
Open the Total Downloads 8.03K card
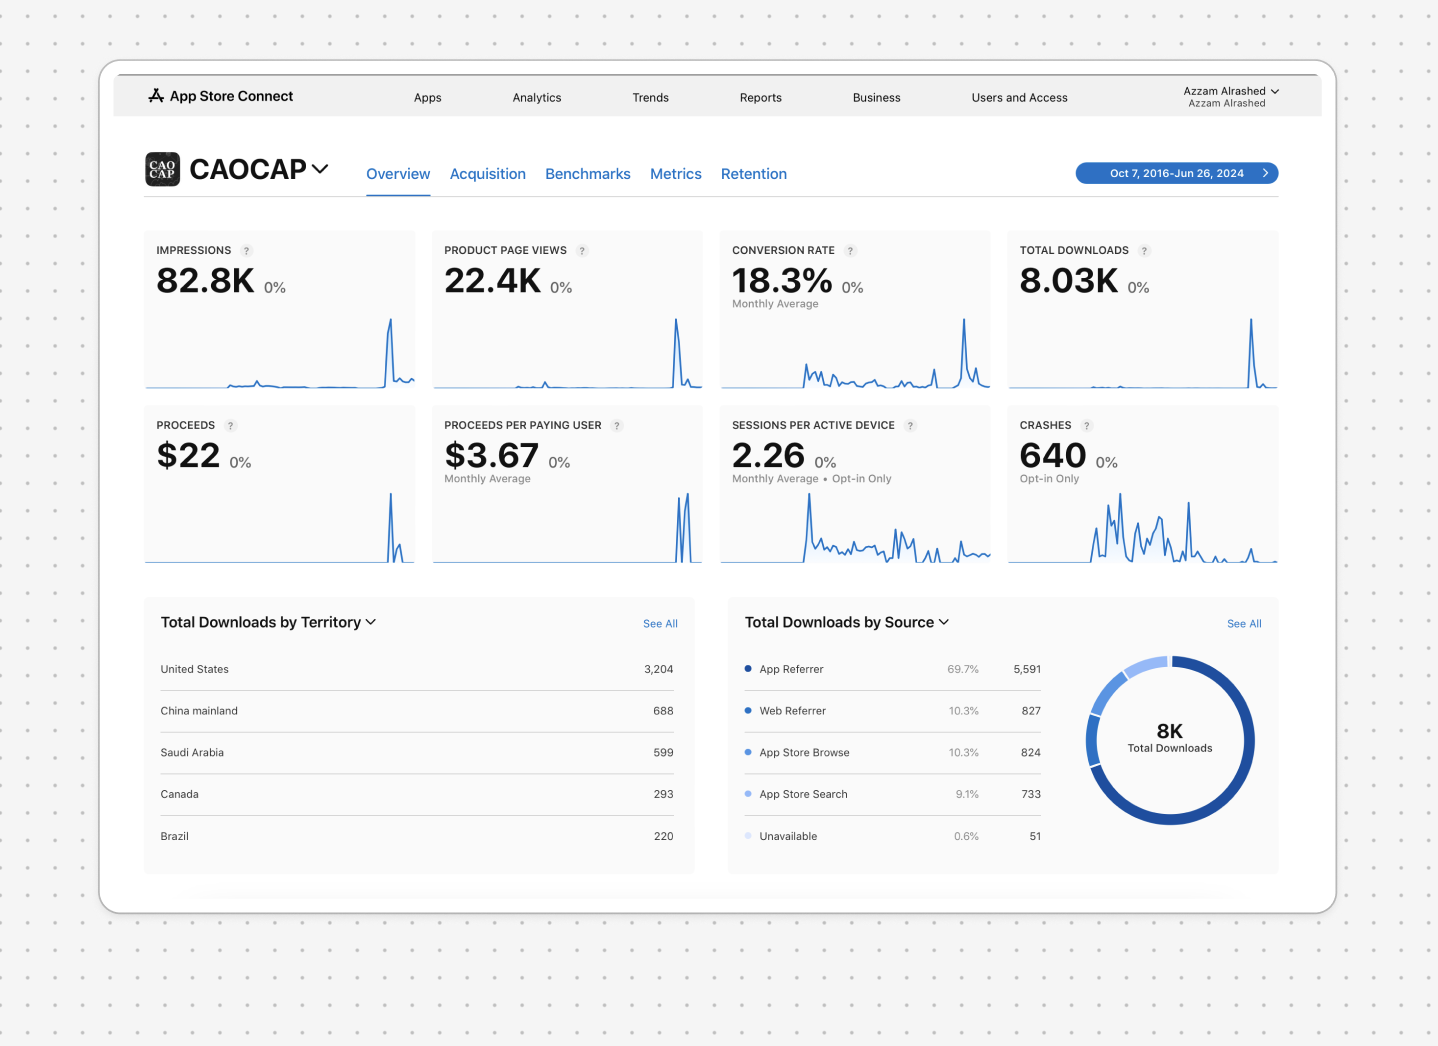(1143, 310)
